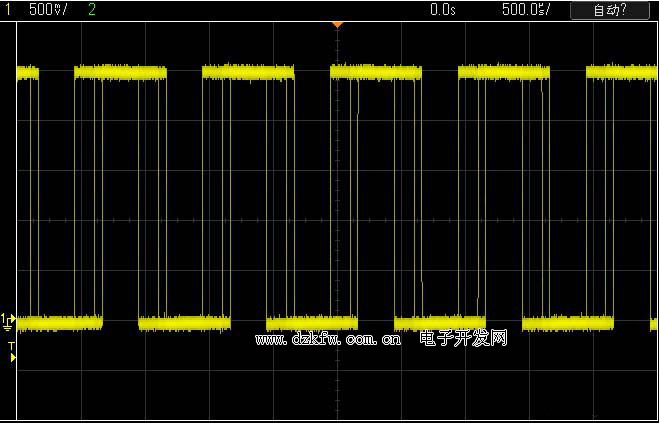
Task: Click the second high-level pulse from the left
Action: pyautogui.click(x=120, y=72)
